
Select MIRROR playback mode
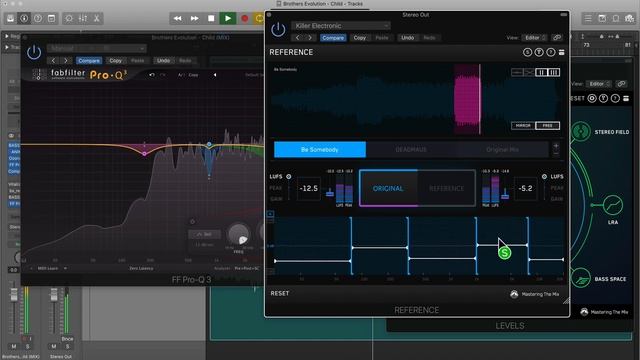coord(523,126)
